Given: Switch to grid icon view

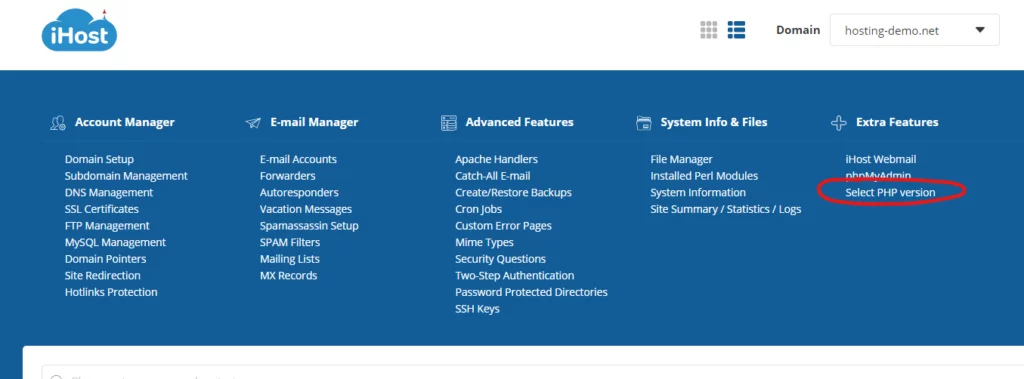Looking at the screenshot, I should [709, 29].
